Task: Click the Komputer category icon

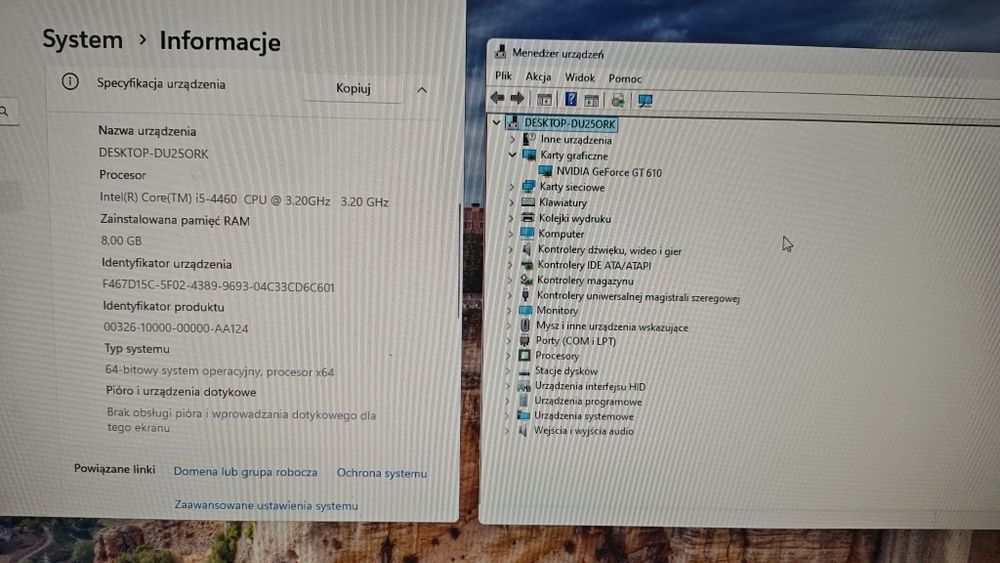Action: pos(527,233)
